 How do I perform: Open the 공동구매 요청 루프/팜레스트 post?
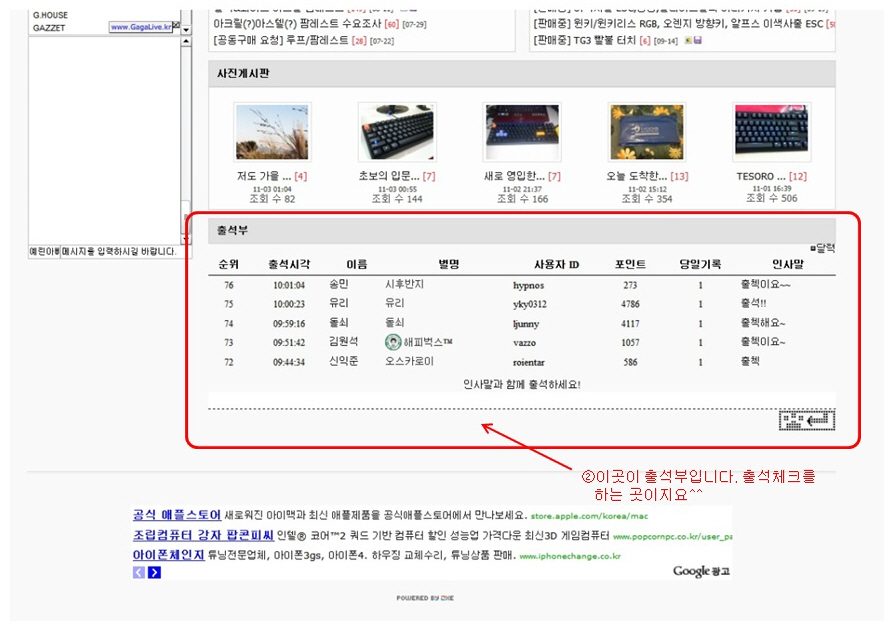coord(281,40)
